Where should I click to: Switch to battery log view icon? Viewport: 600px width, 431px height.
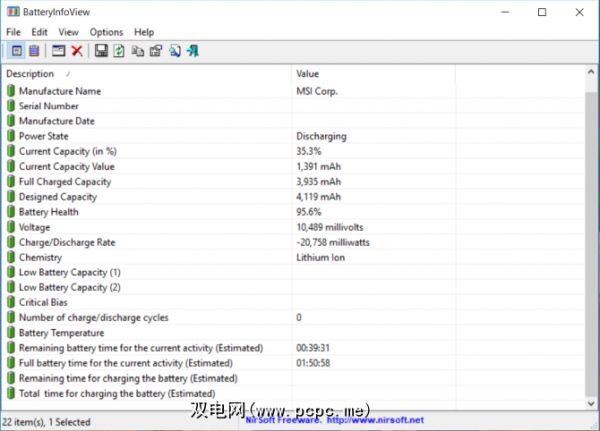click(x=34, y=51)
